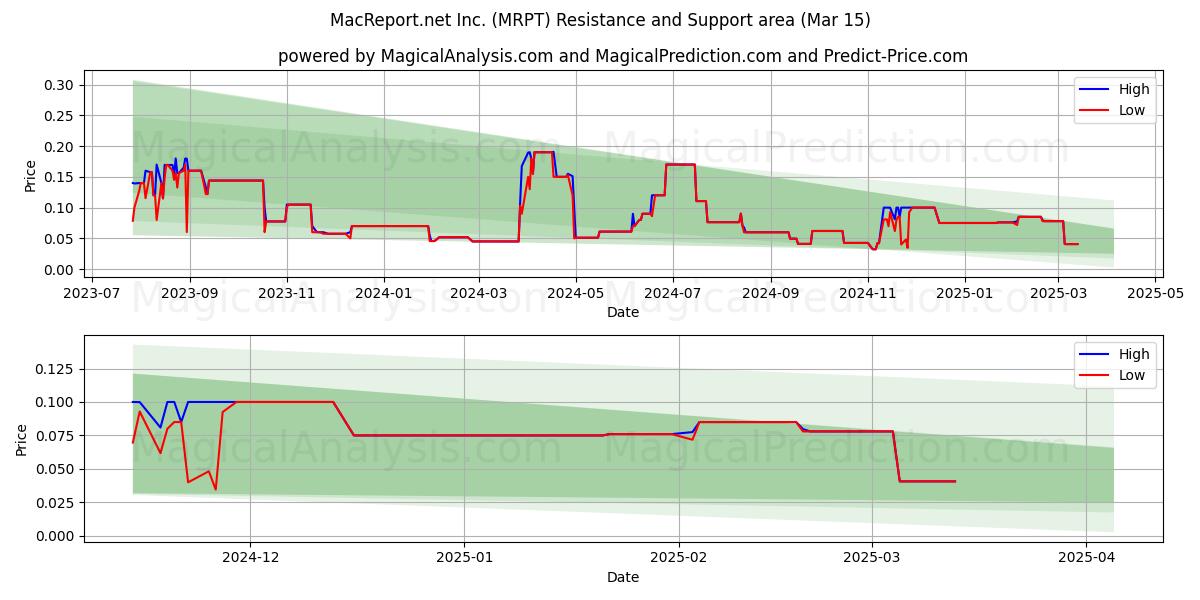Click the 2025-02 tick label on the bottom chart
Screen dimensions: 1200x600
point(679,557)
